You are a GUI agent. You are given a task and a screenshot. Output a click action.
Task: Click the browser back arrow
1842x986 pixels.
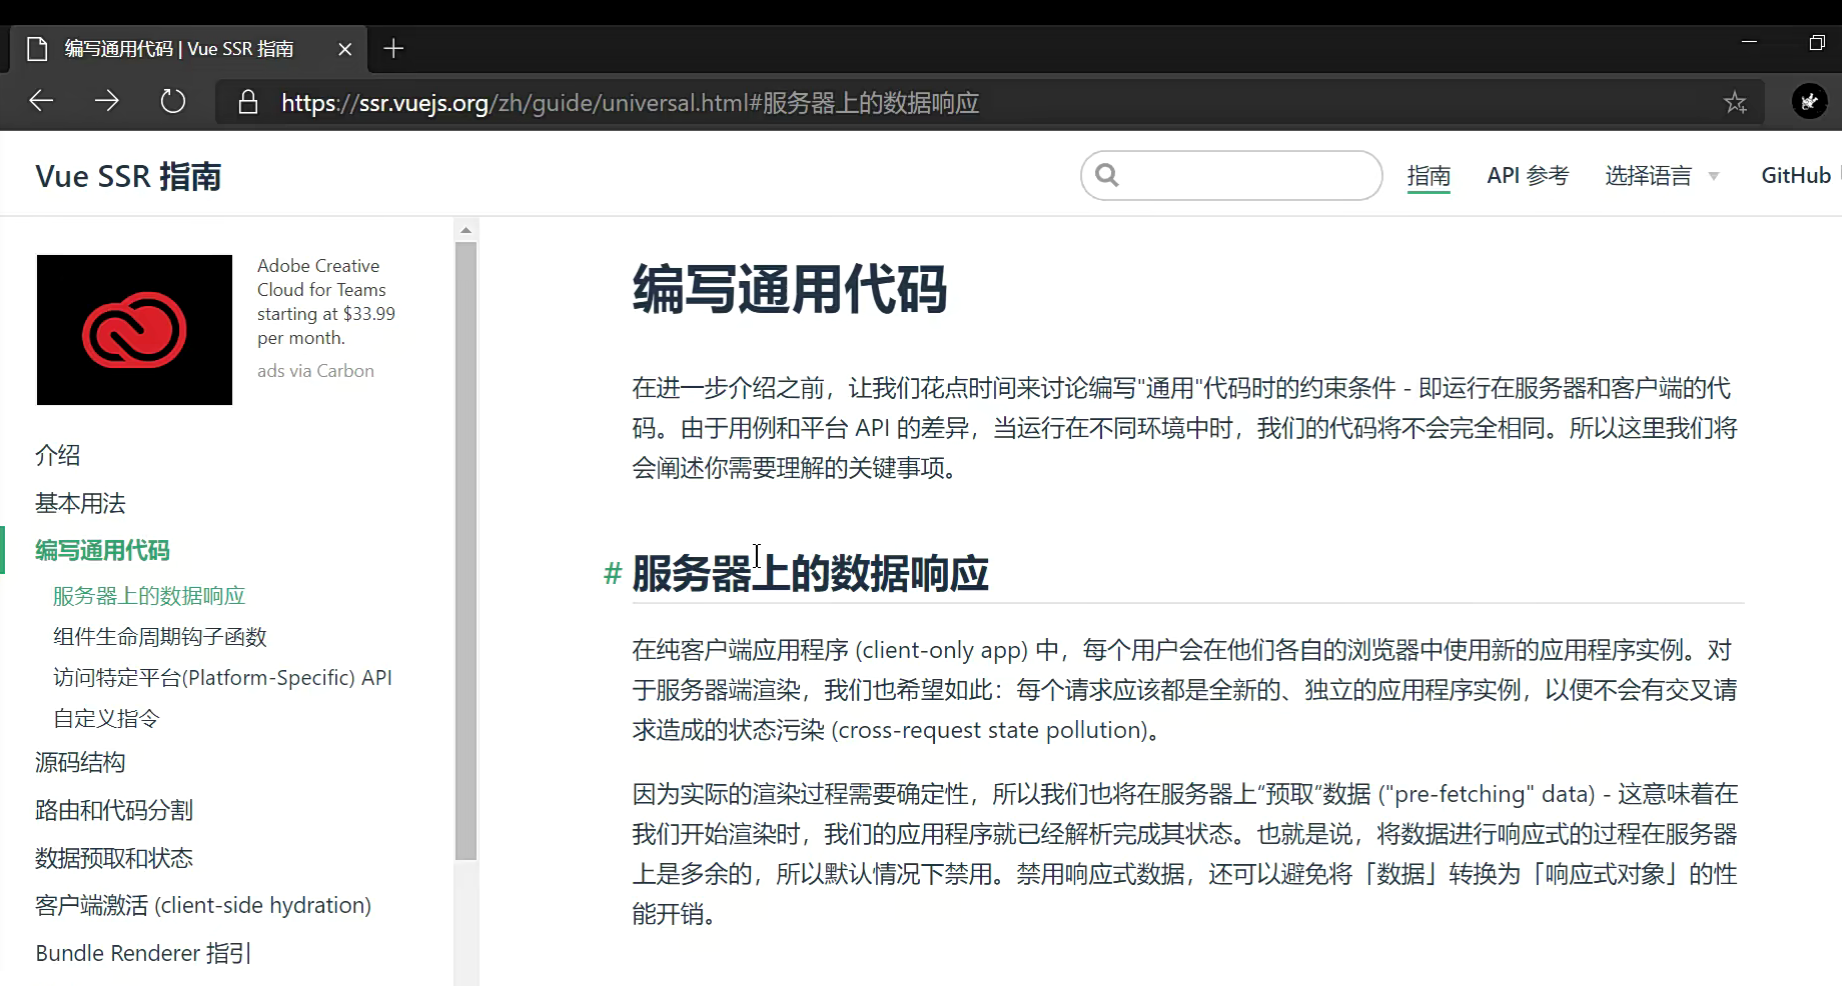[41, 101]
